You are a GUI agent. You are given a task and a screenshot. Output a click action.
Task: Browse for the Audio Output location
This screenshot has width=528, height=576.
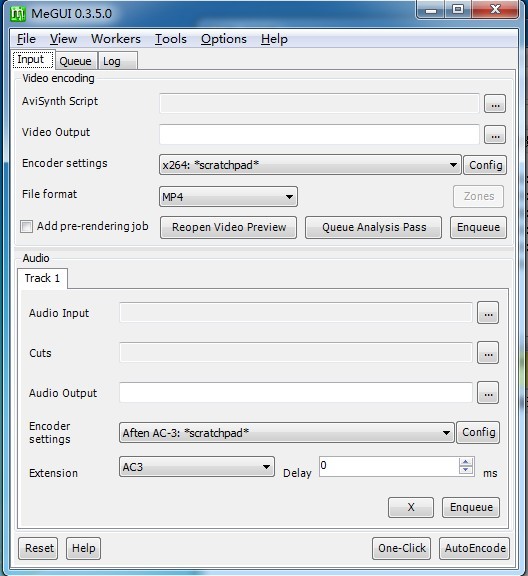(488, 393)
